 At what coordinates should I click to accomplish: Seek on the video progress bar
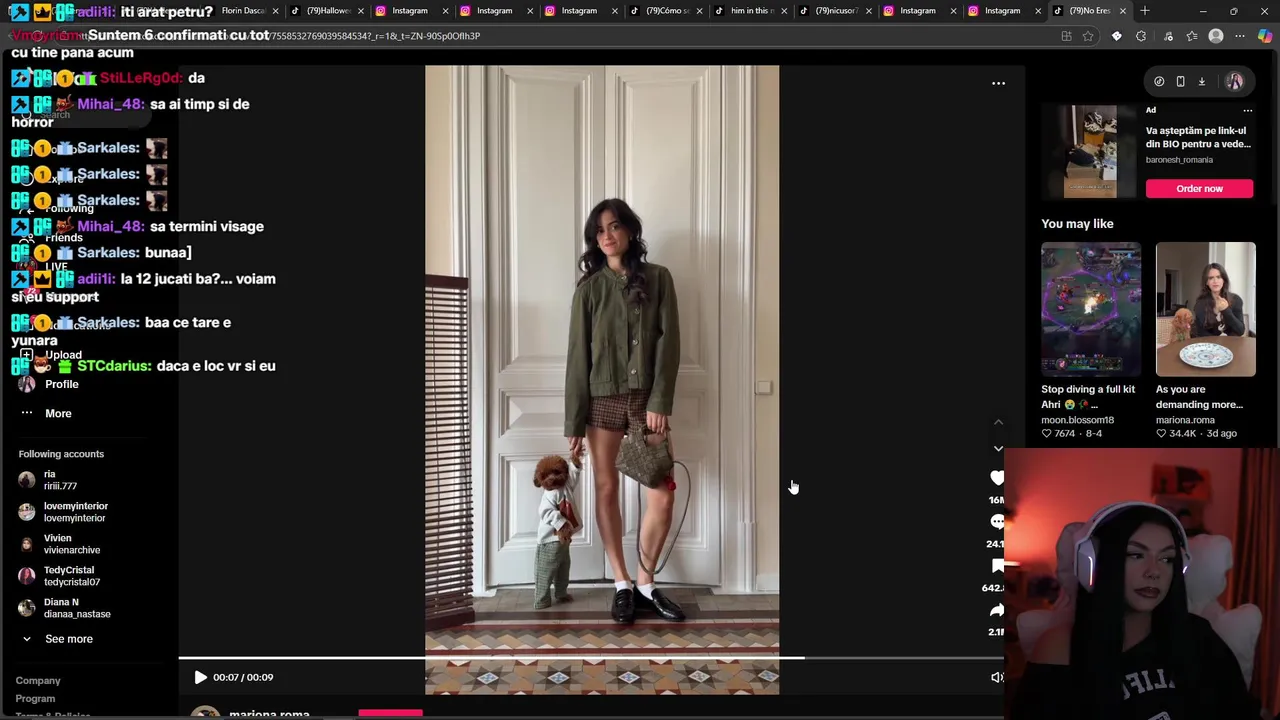coord(590,658)
